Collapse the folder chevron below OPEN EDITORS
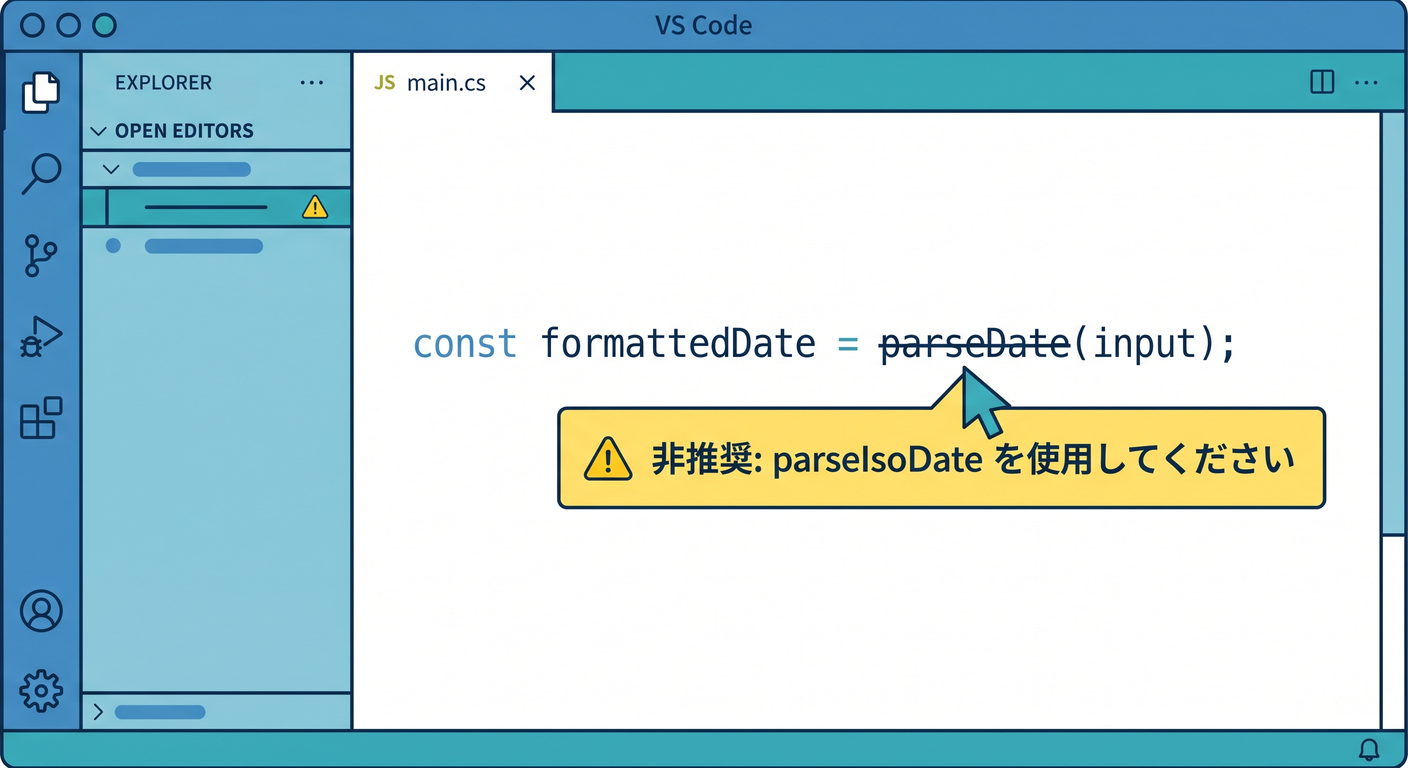The width and height of the screenshot is (1408, 768). click(111, 169)
